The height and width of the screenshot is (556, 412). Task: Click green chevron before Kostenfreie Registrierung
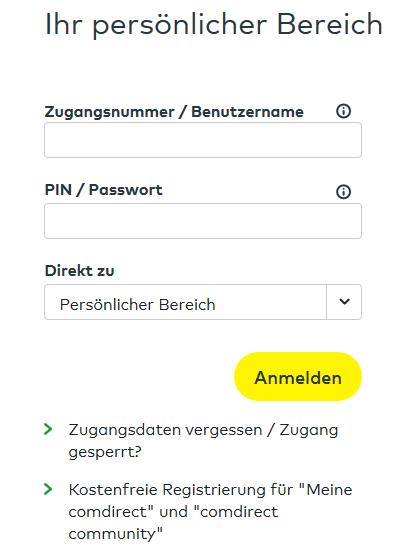(48, 489)
